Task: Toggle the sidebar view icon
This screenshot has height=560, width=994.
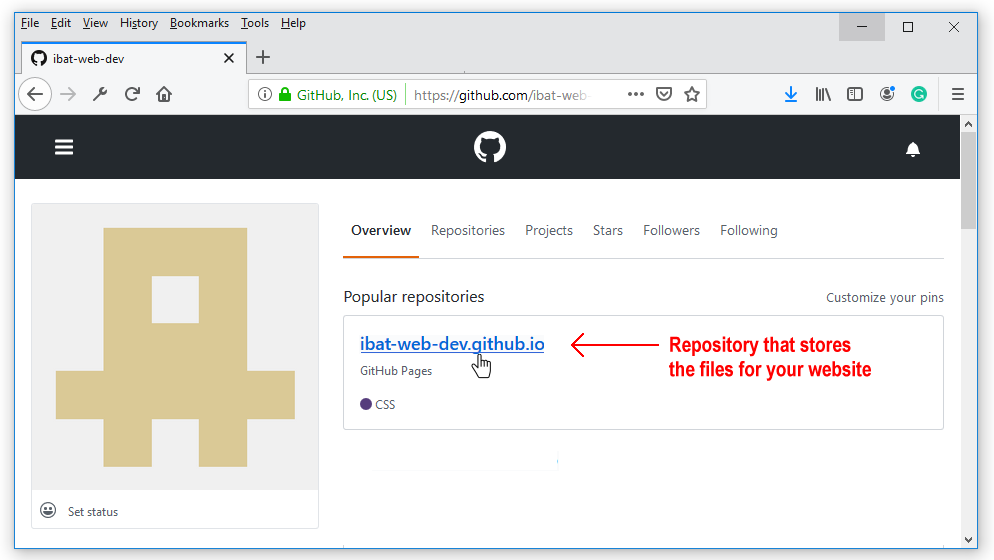Action: pyautogui.click(x=855, y=94)
